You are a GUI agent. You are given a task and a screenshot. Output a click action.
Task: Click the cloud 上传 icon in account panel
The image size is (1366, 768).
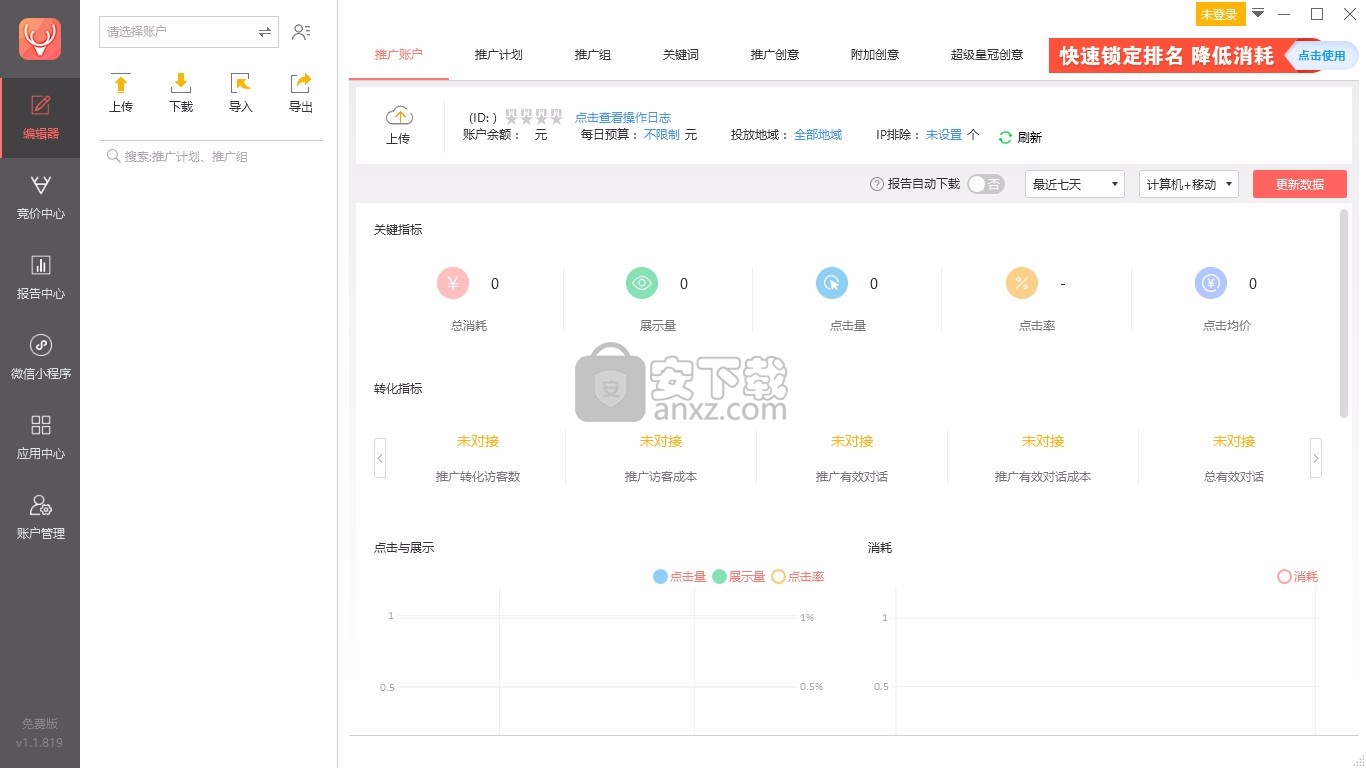pos(398,116)
